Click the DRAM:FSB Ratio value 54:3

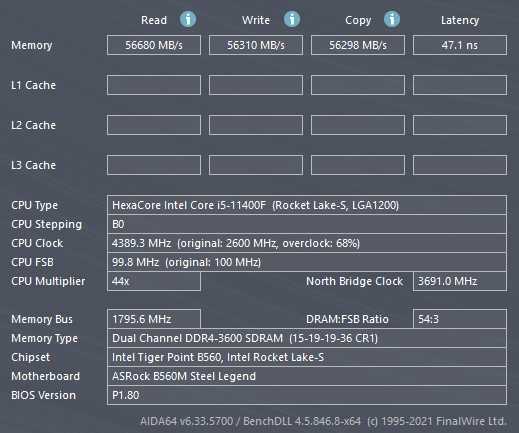pos(460,319)
